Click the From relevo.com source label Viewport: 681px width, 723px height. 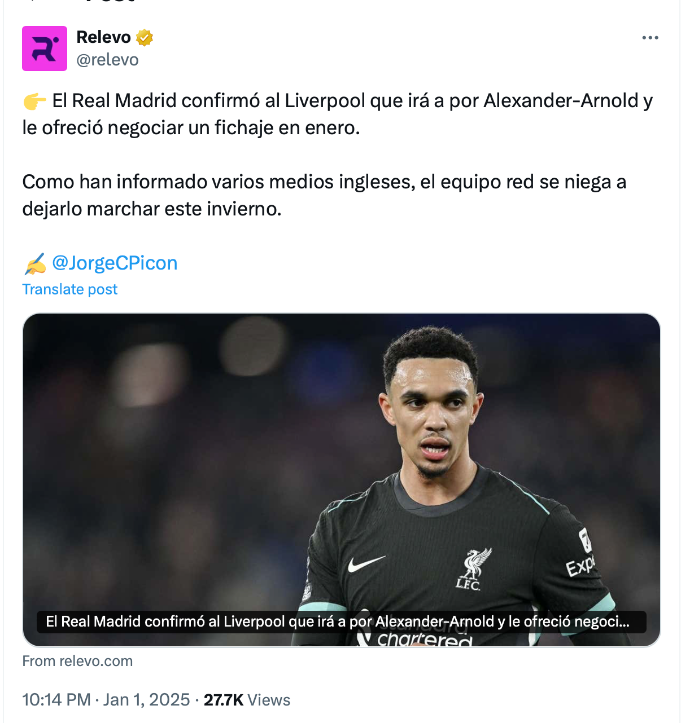point(77,661)
